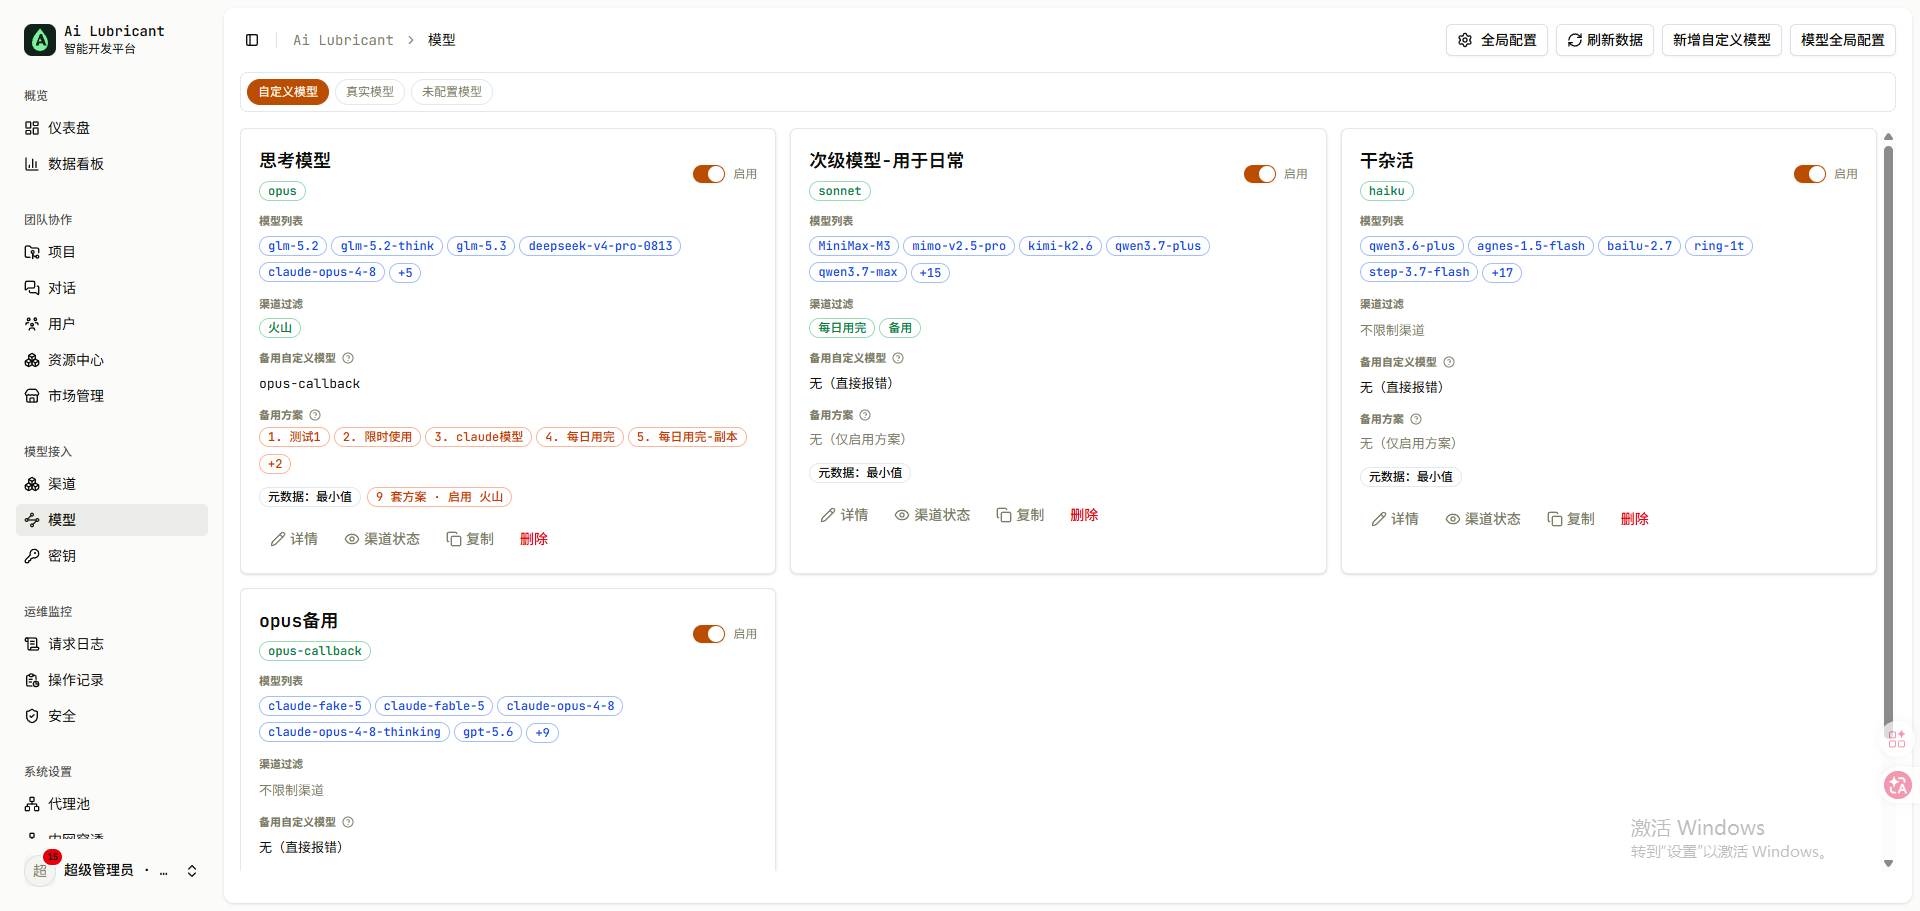Expand +2 more 备用方案 in 思考模型
Screen dimensions: 1920x911
point(275,464)
